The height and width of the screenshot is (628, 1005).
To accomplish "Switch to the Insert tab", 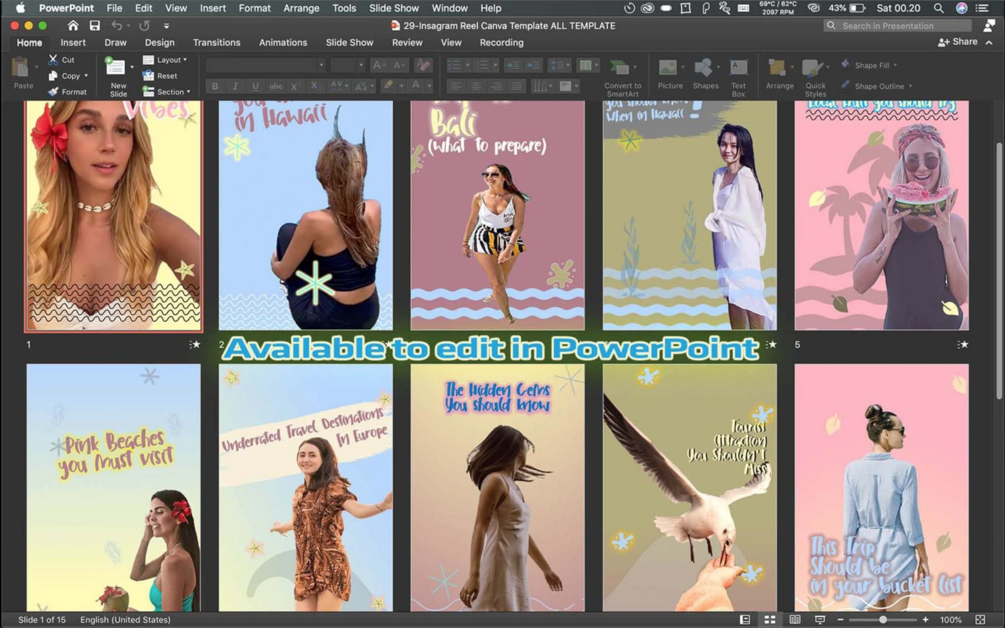I will (73, 42).
